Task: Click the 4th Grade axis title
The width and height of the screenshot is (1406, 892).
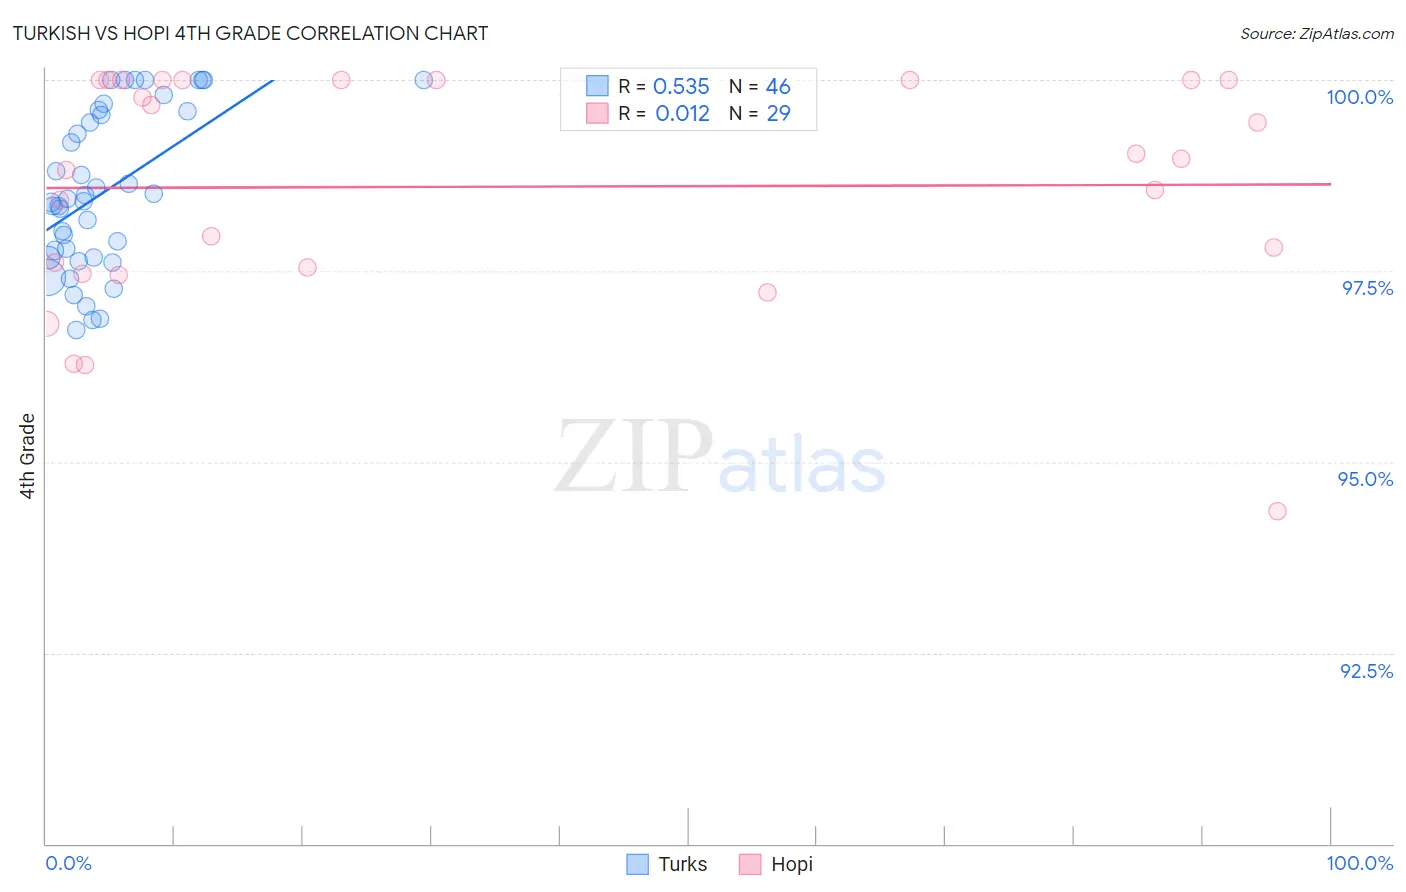Action: click(27, 456)
